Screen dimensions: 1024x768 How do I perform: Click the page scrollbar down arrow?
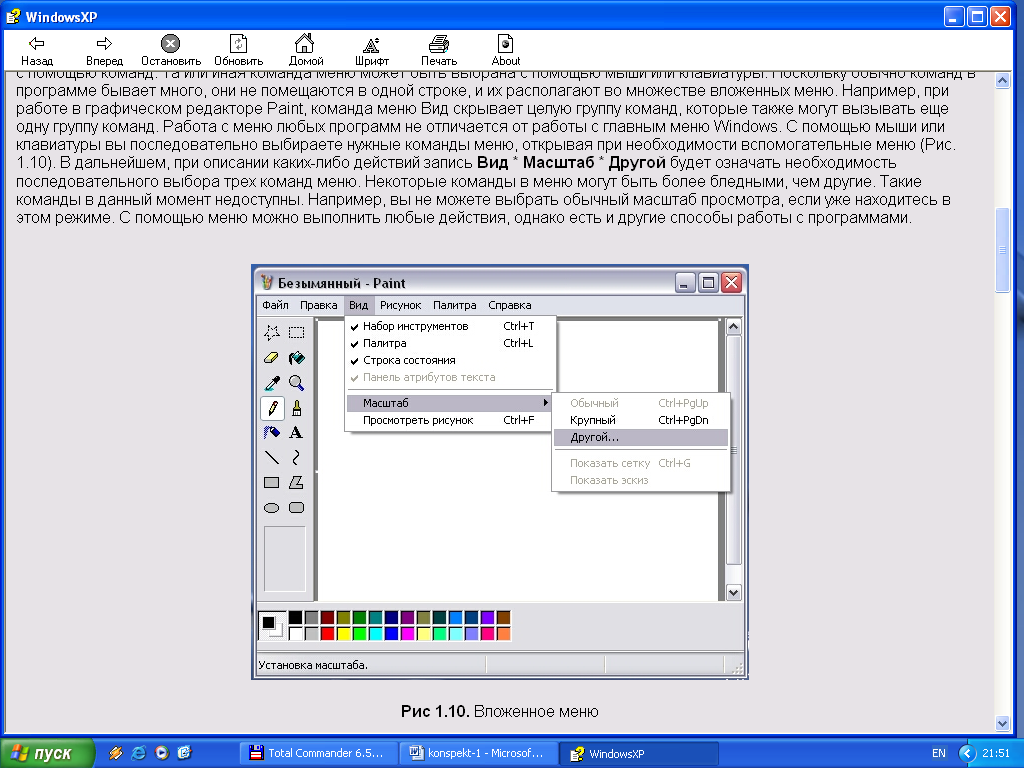point(1002,723)
